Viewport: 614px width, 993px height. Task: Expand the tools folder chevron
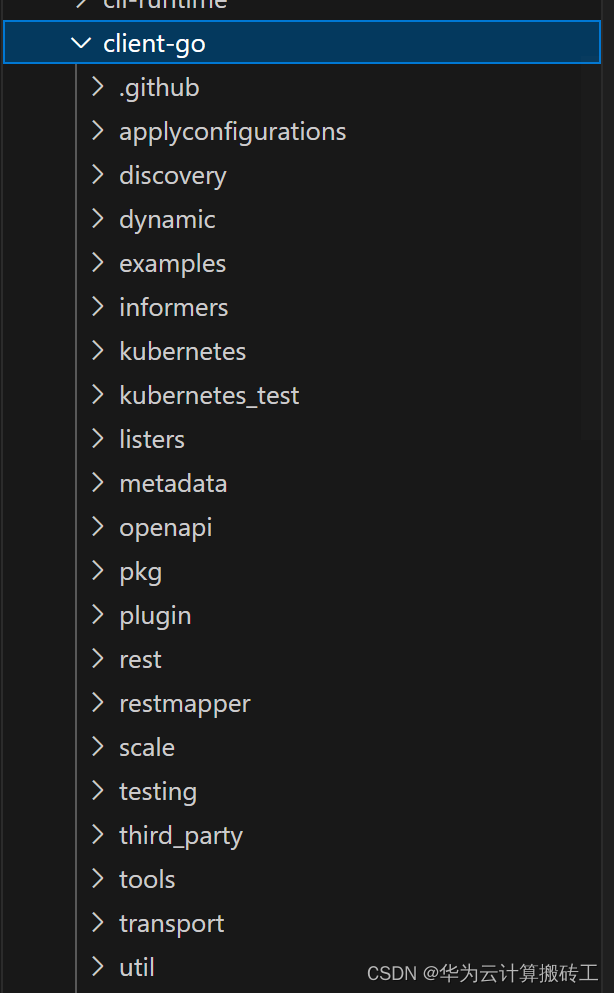(x=97, y=879)
